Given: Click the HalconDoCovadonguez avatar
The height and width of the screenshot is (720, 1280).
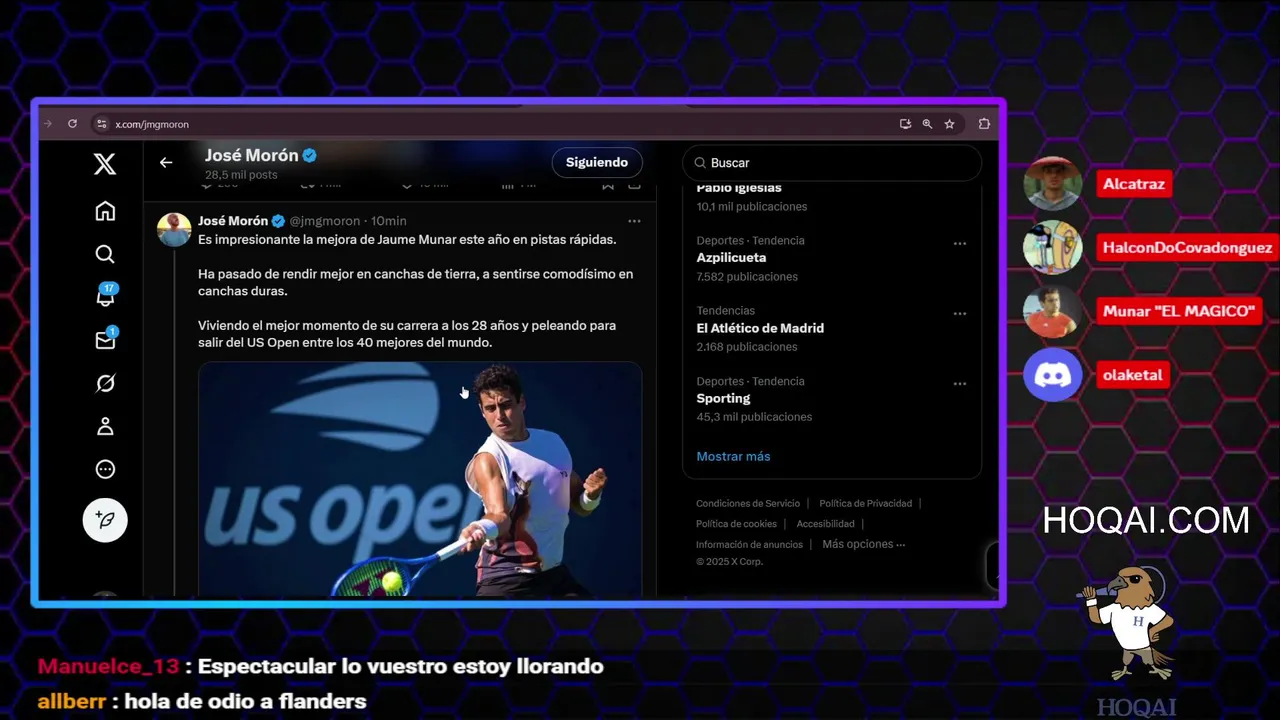Looking at the screenshot, I should [1053, 247].
